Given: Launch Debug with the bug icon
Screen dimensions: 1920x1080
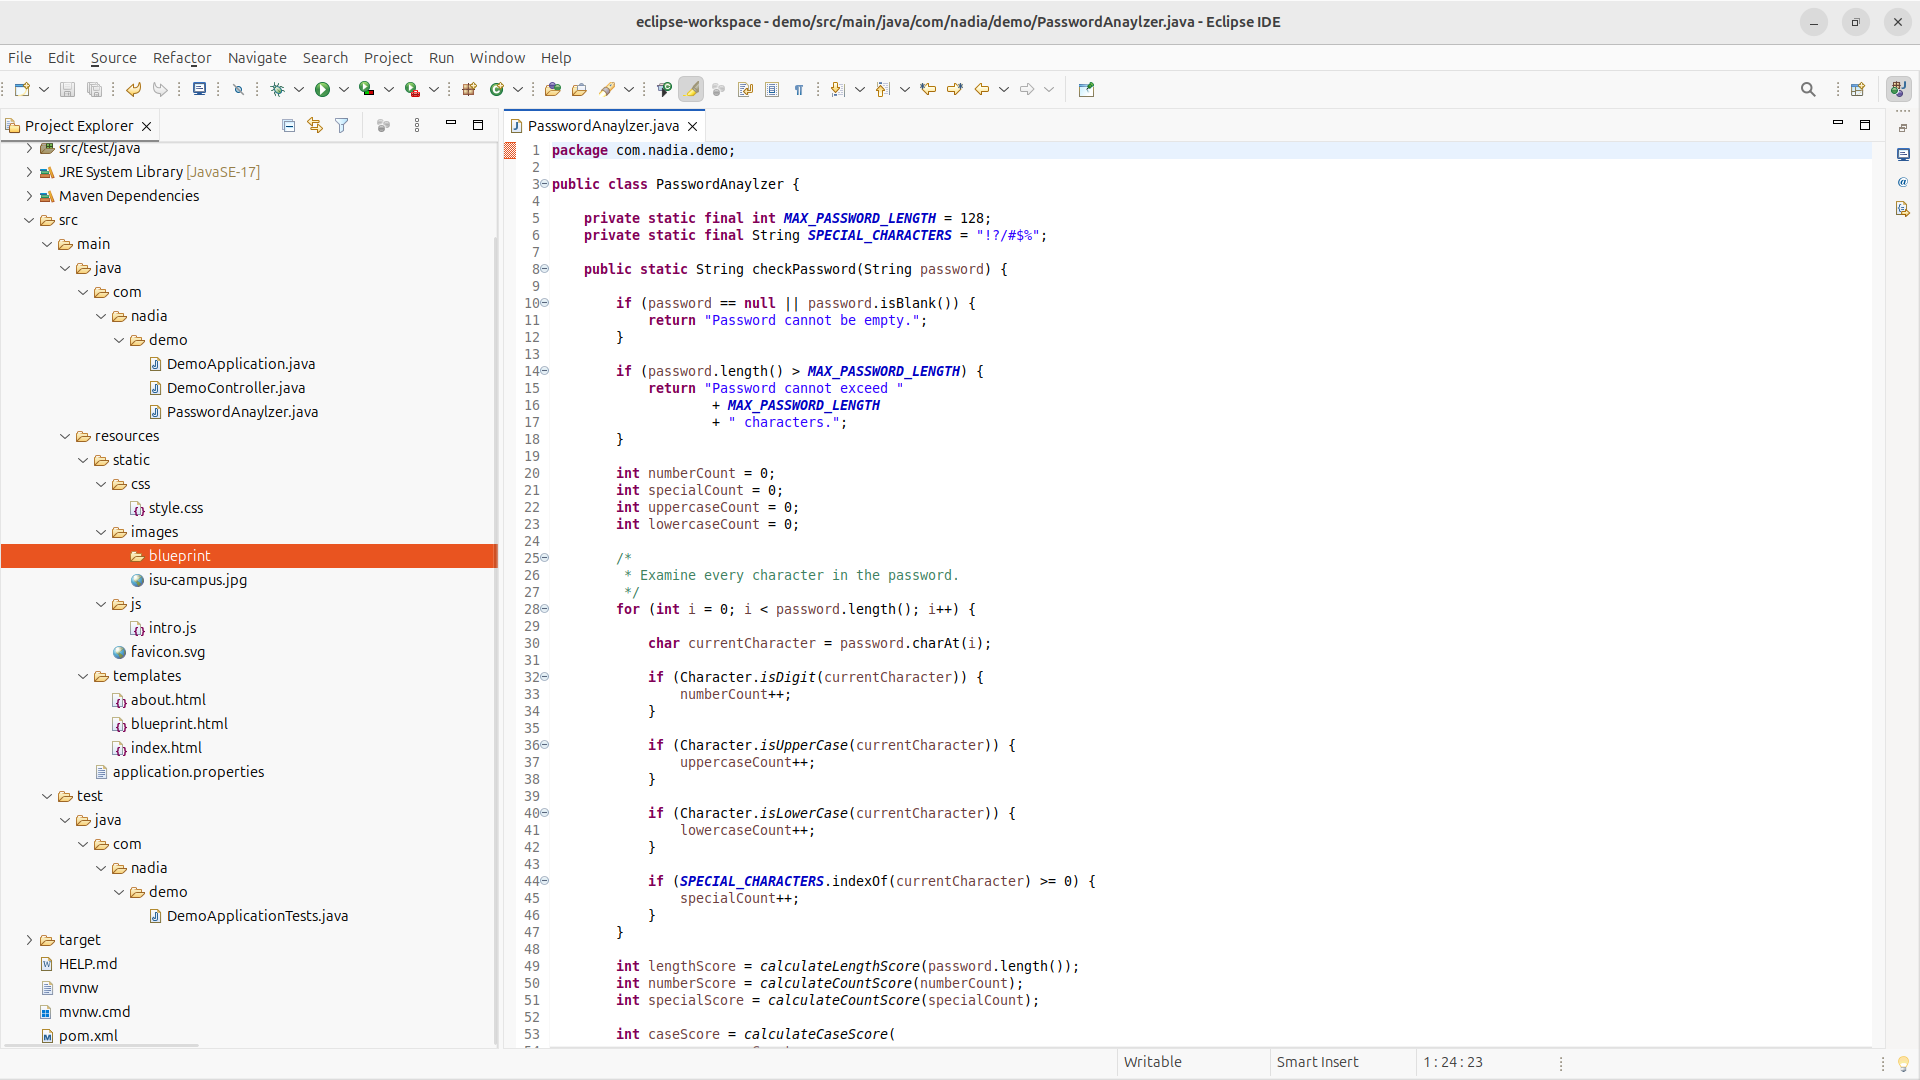Looking at the screenshot, I should 277,90.
